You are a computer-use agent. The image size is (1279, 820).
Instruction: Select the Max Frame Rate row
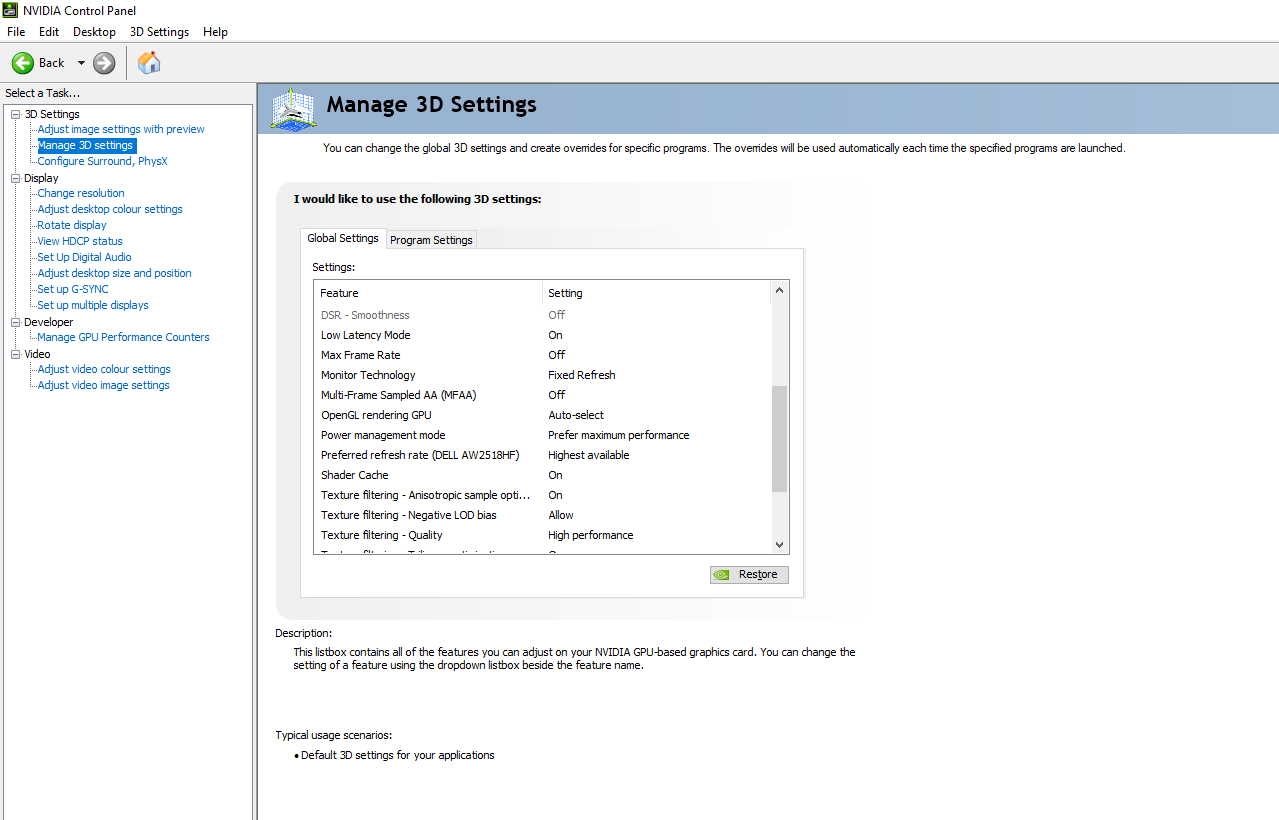point(543,355)
